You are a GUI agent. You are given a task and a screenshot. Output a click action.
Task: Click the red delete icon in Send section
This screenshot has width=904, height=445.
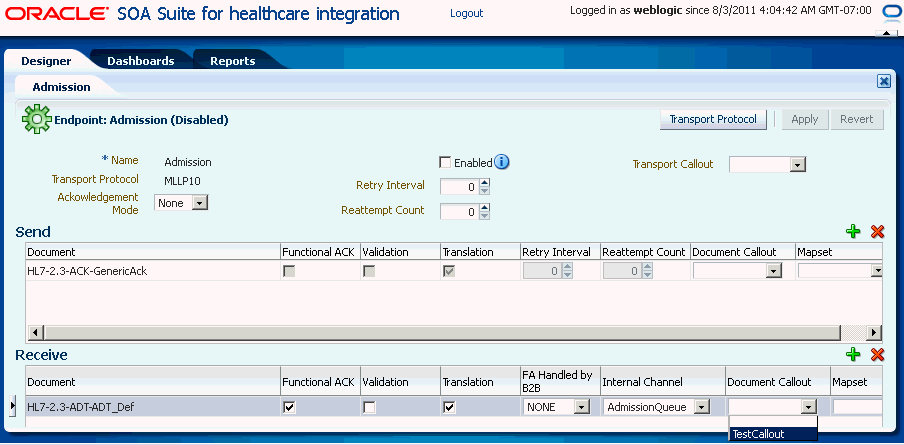click(877, 232)
